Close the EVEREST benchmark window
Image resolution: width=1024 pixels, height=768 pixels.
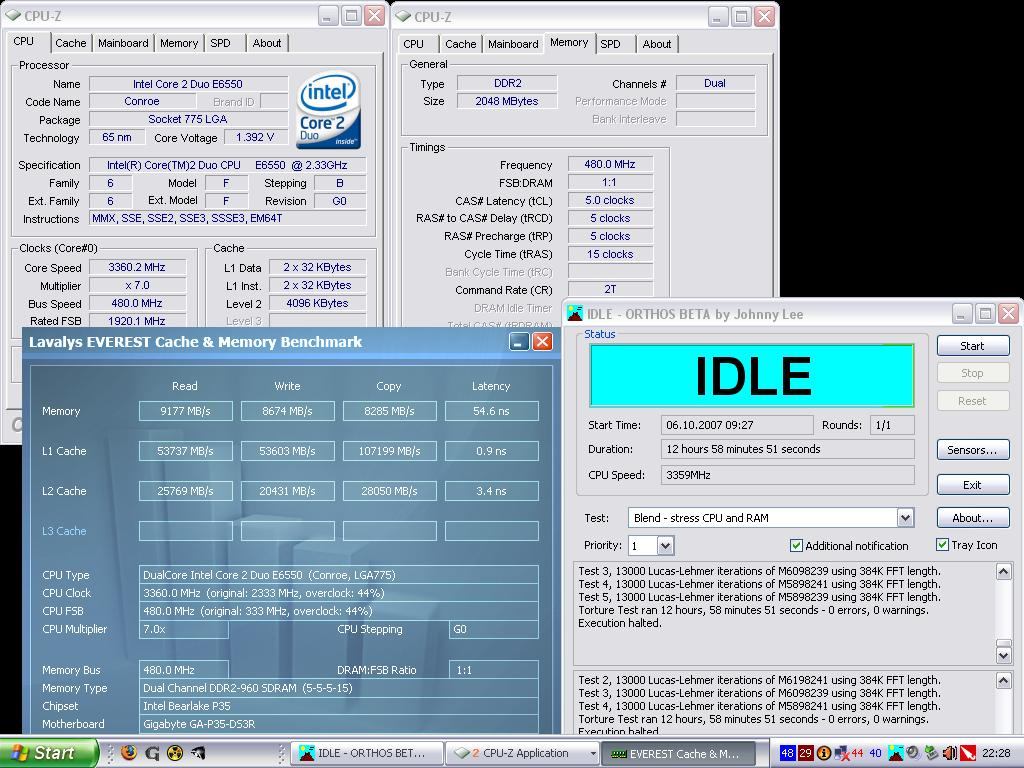coord(542,342)
